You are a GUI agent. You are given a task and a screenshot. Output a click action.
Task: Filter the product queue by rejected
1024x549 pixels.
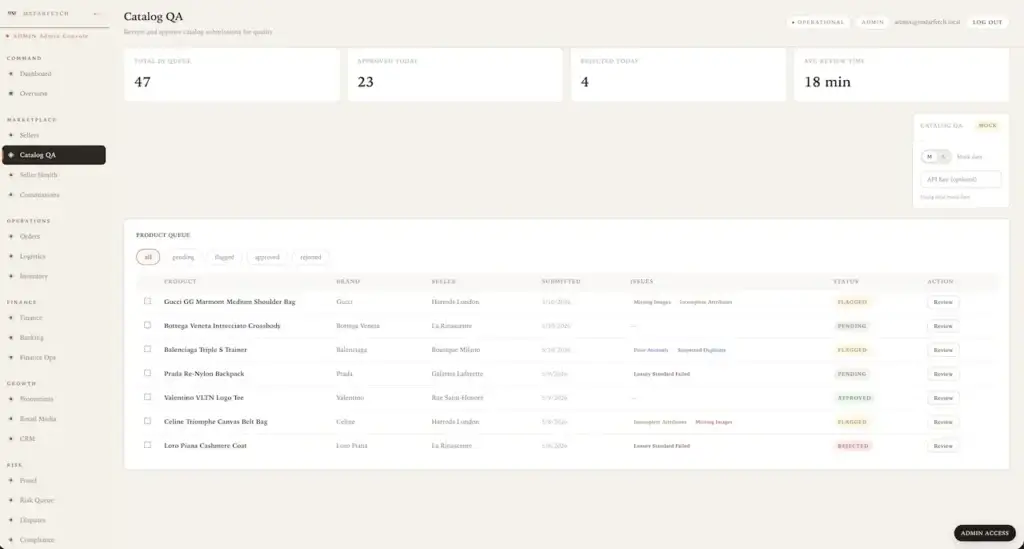click(x=311, y=257)
